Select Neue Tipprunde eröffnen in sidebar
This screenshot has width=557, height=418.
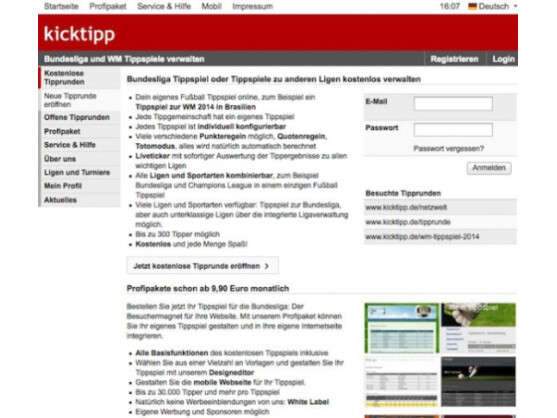coord(80,100)
